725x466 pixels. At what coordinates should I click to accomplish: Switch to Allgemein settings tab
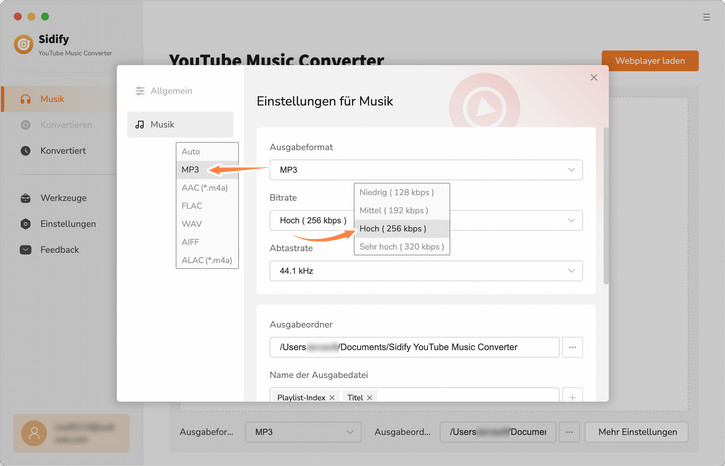pos(180,91)
